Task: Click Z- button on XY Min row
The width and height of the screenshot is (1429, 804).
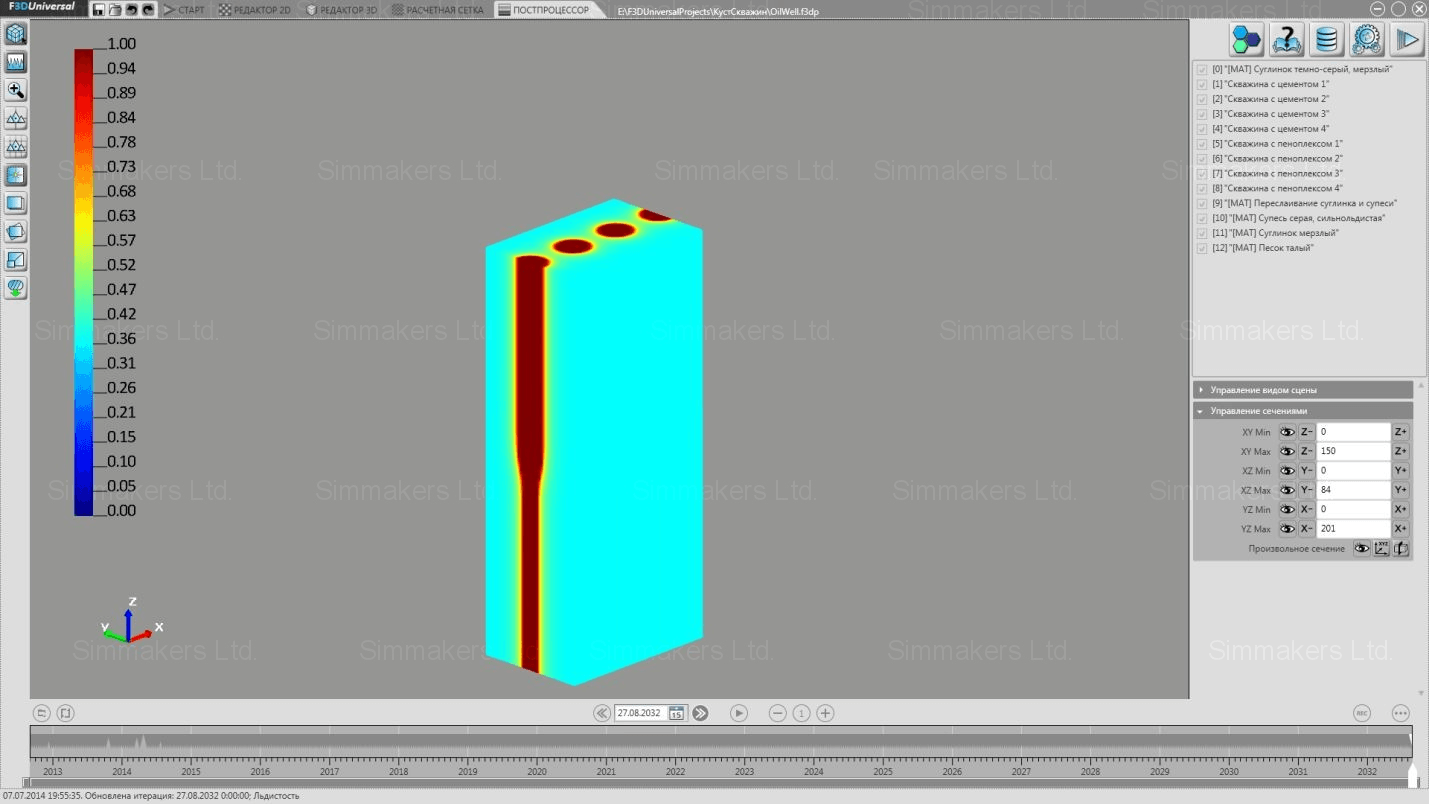Action: tap(1306, 432)
